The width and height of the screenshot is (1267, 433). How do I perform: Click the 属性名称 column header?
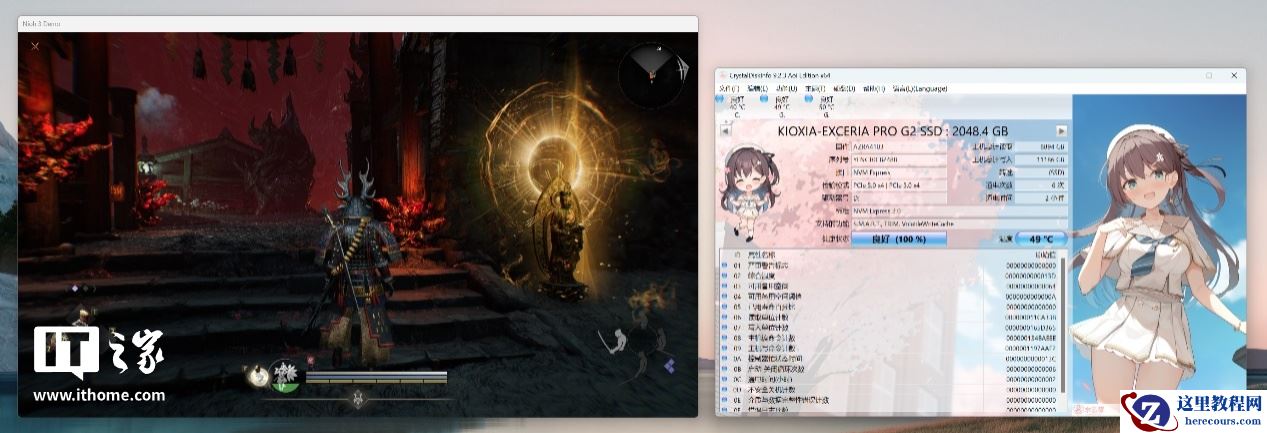761,255
